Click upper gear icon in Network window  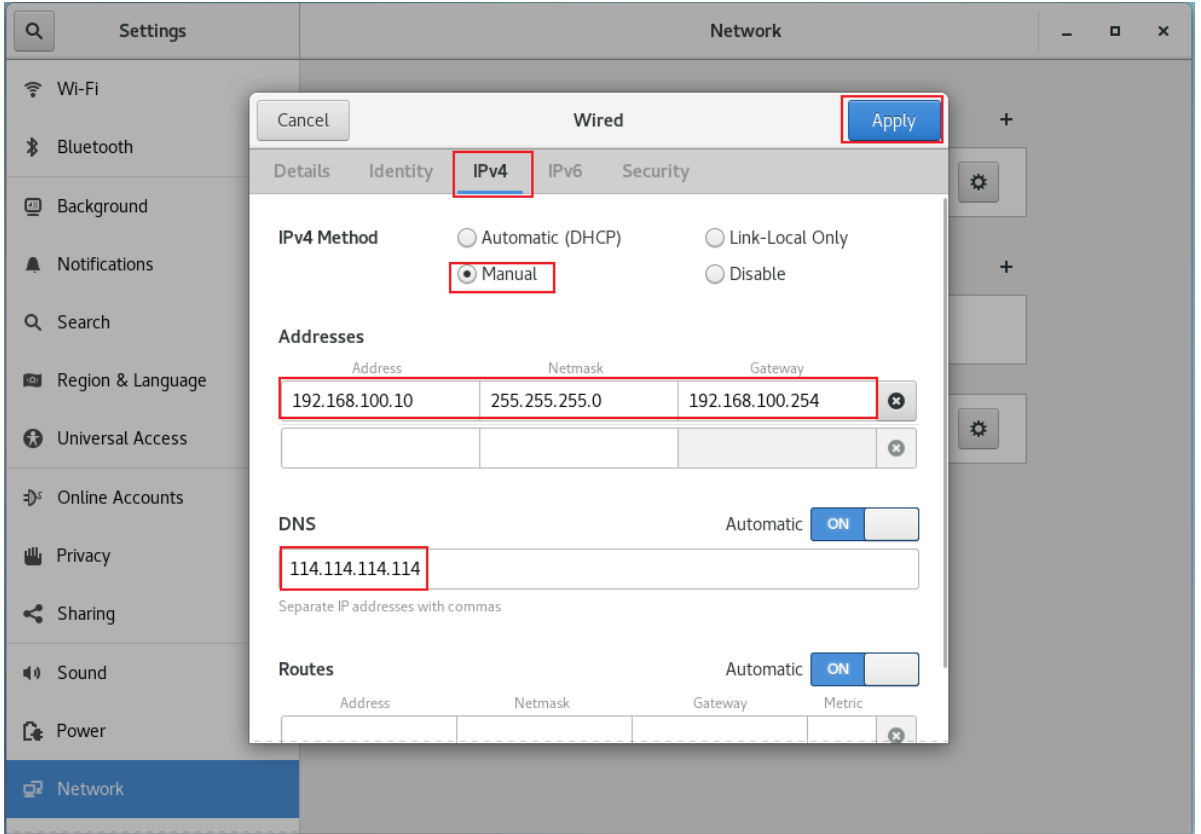(979, 182)
